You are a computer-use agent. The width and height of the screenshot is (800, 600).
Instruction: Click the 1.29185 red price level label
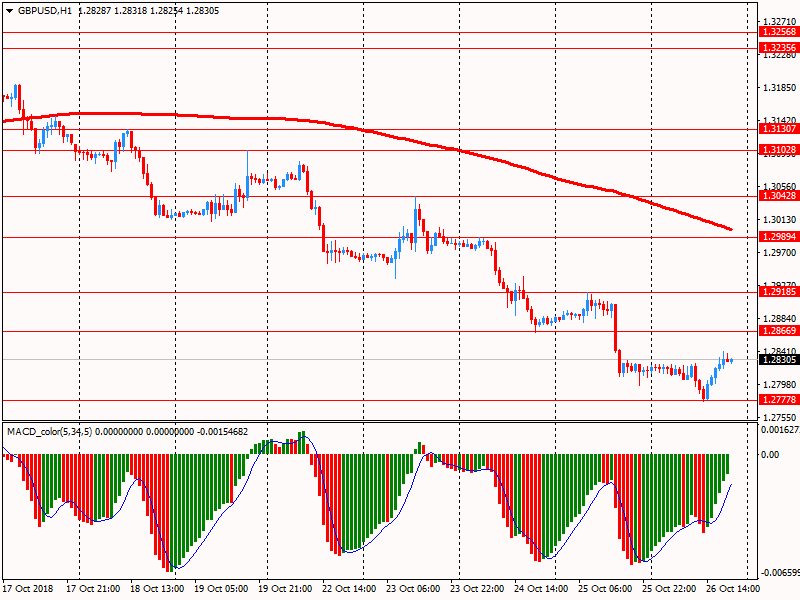pyautogui.click(x=778, y=292)
